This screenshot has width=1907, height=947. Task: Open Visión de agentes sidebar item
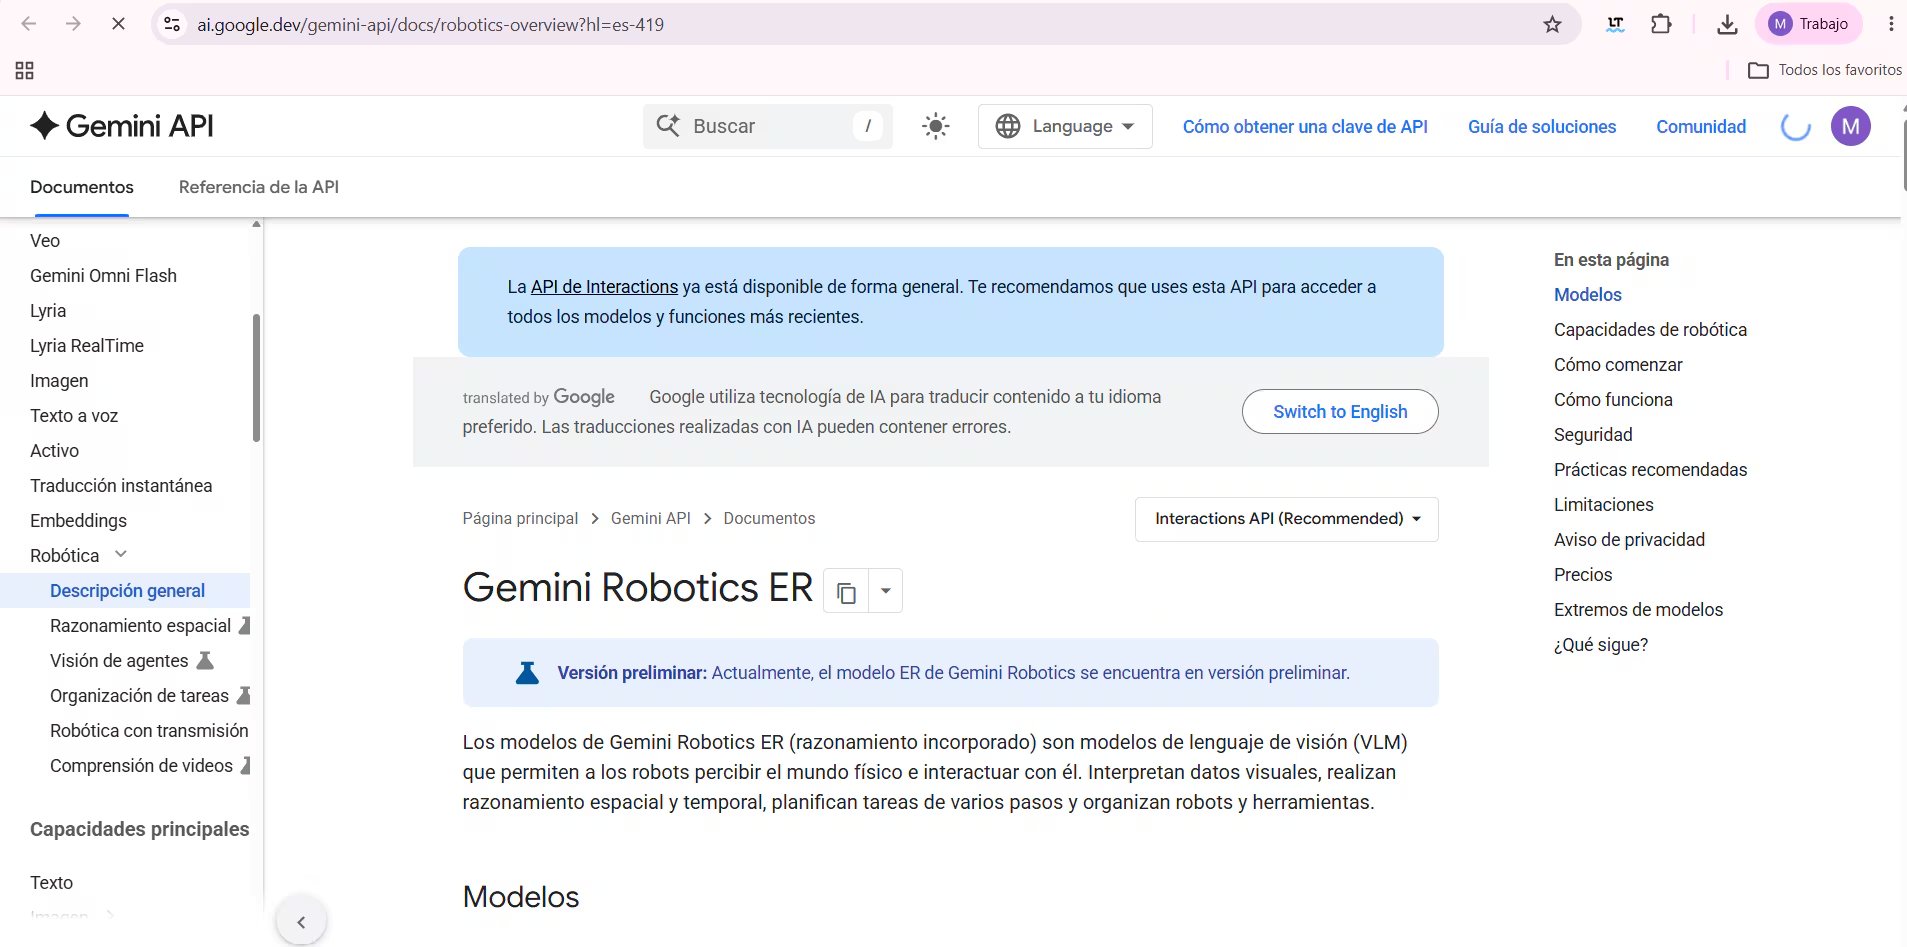(119, 661)
